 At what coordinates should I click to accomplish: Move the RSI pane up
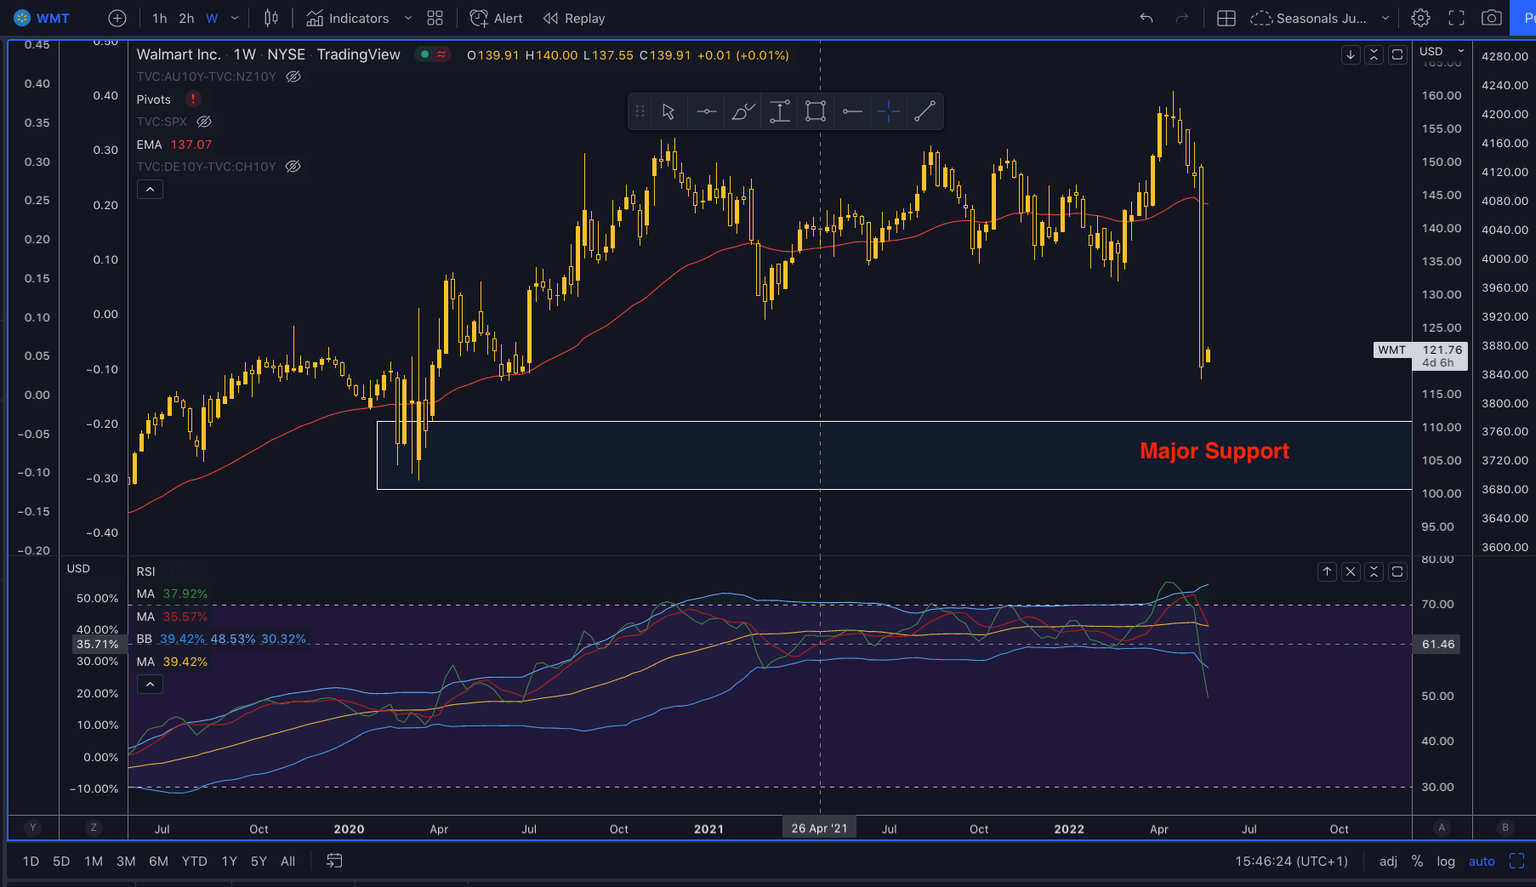[1327, 572]
